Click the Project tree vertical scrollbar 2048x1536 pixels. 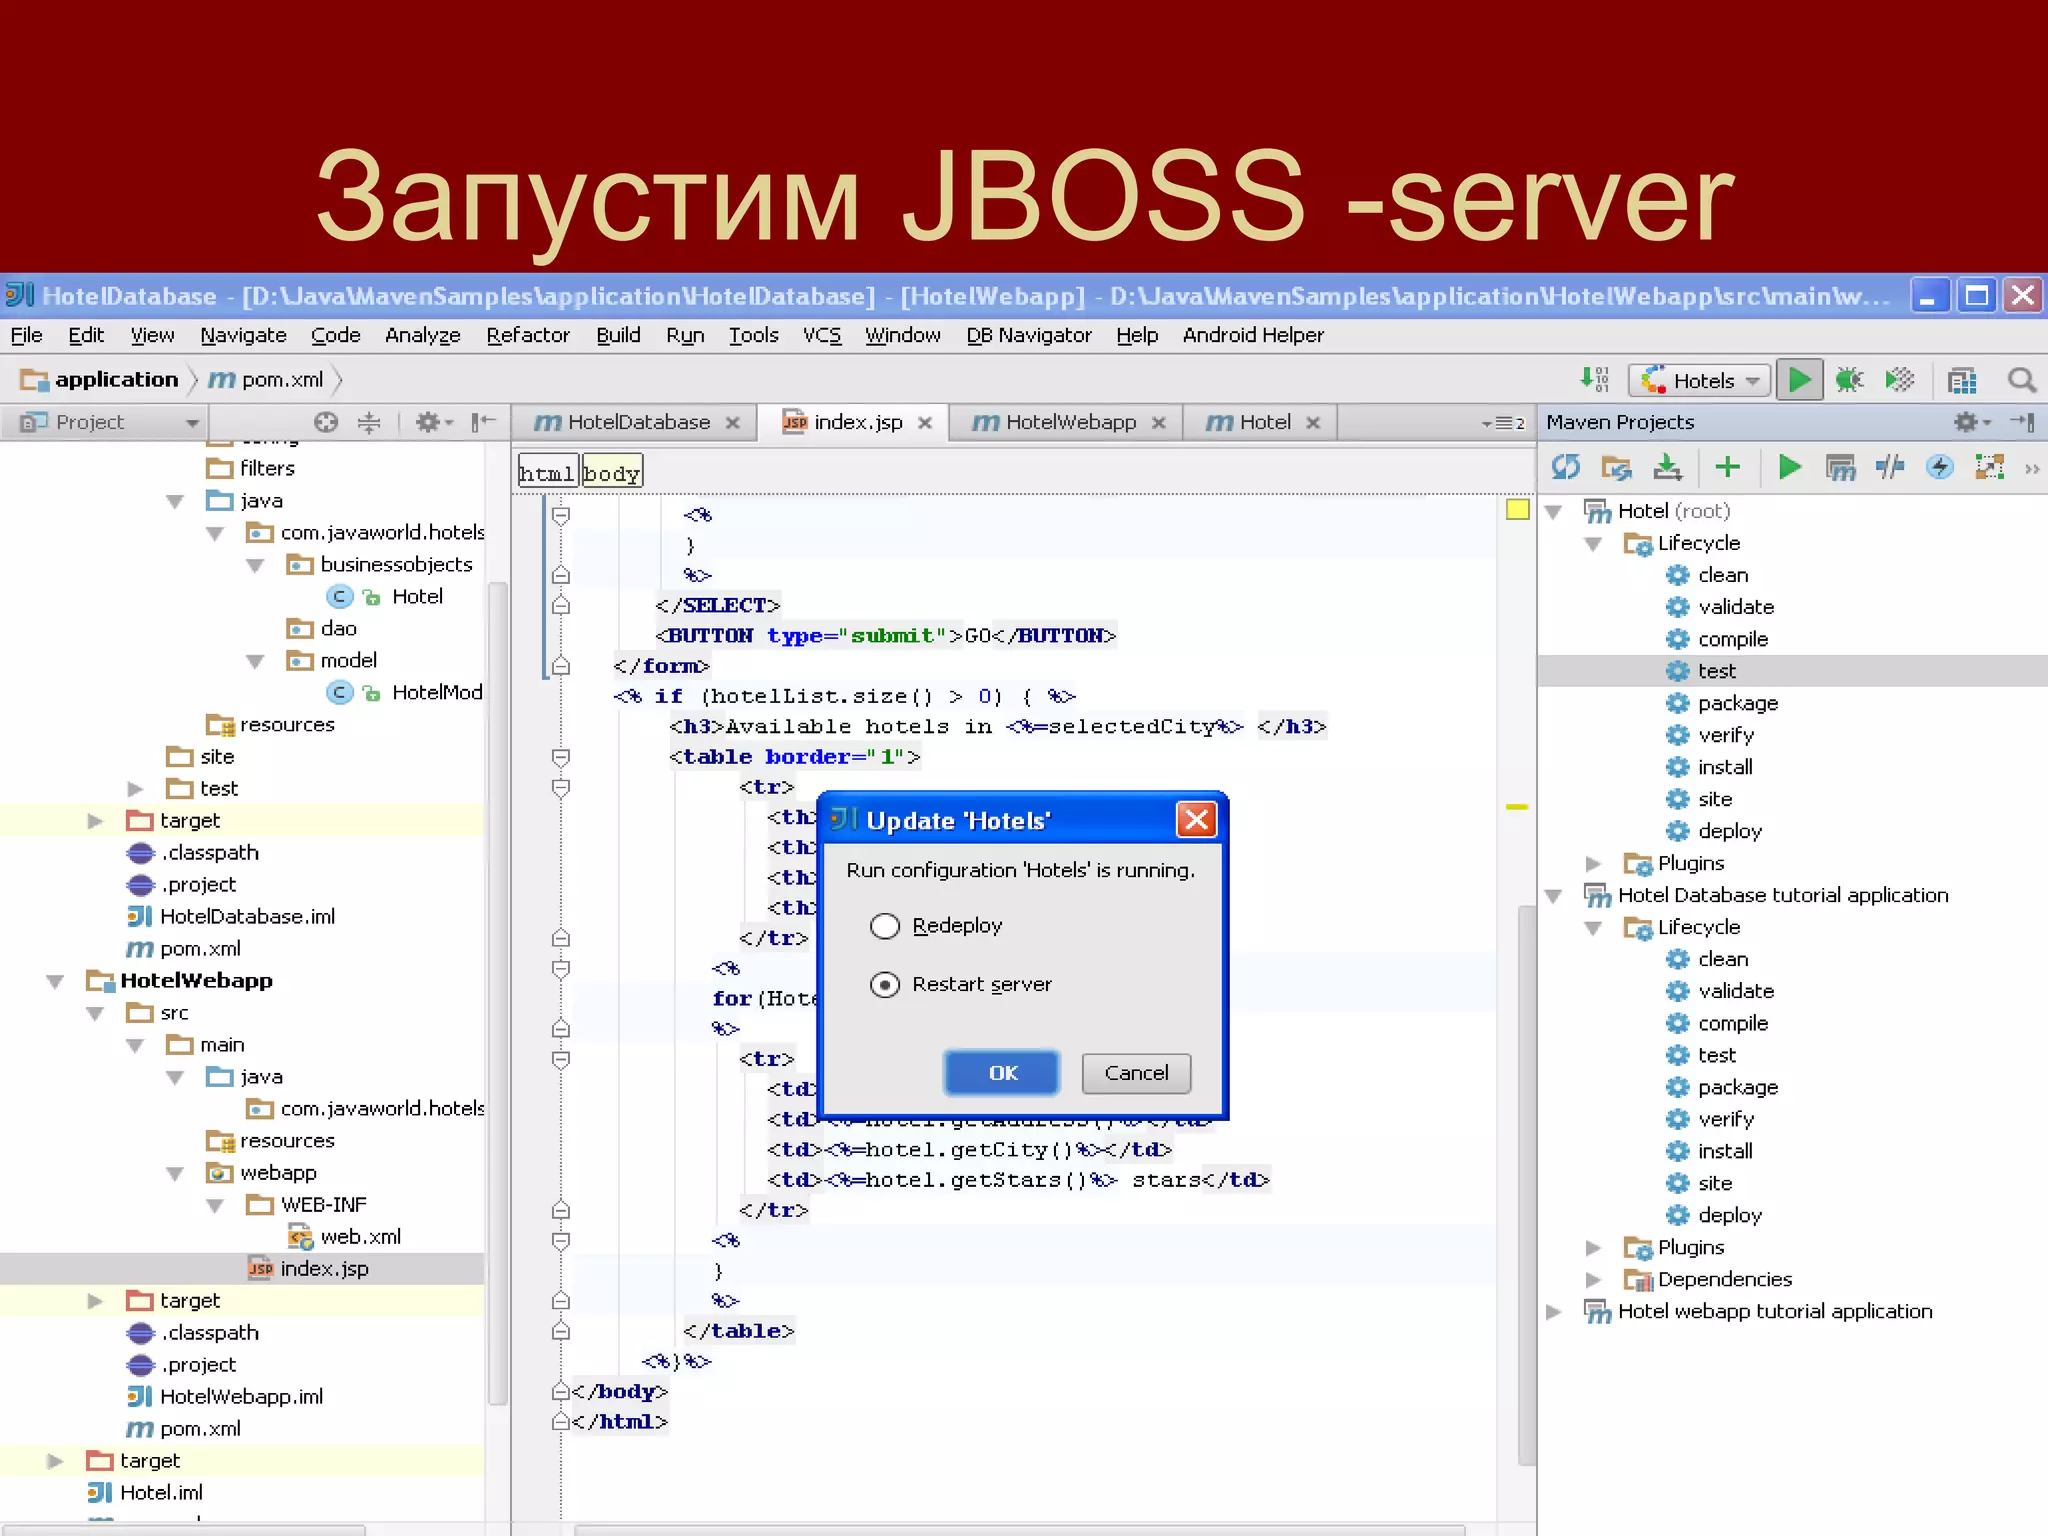click(497, 995)
